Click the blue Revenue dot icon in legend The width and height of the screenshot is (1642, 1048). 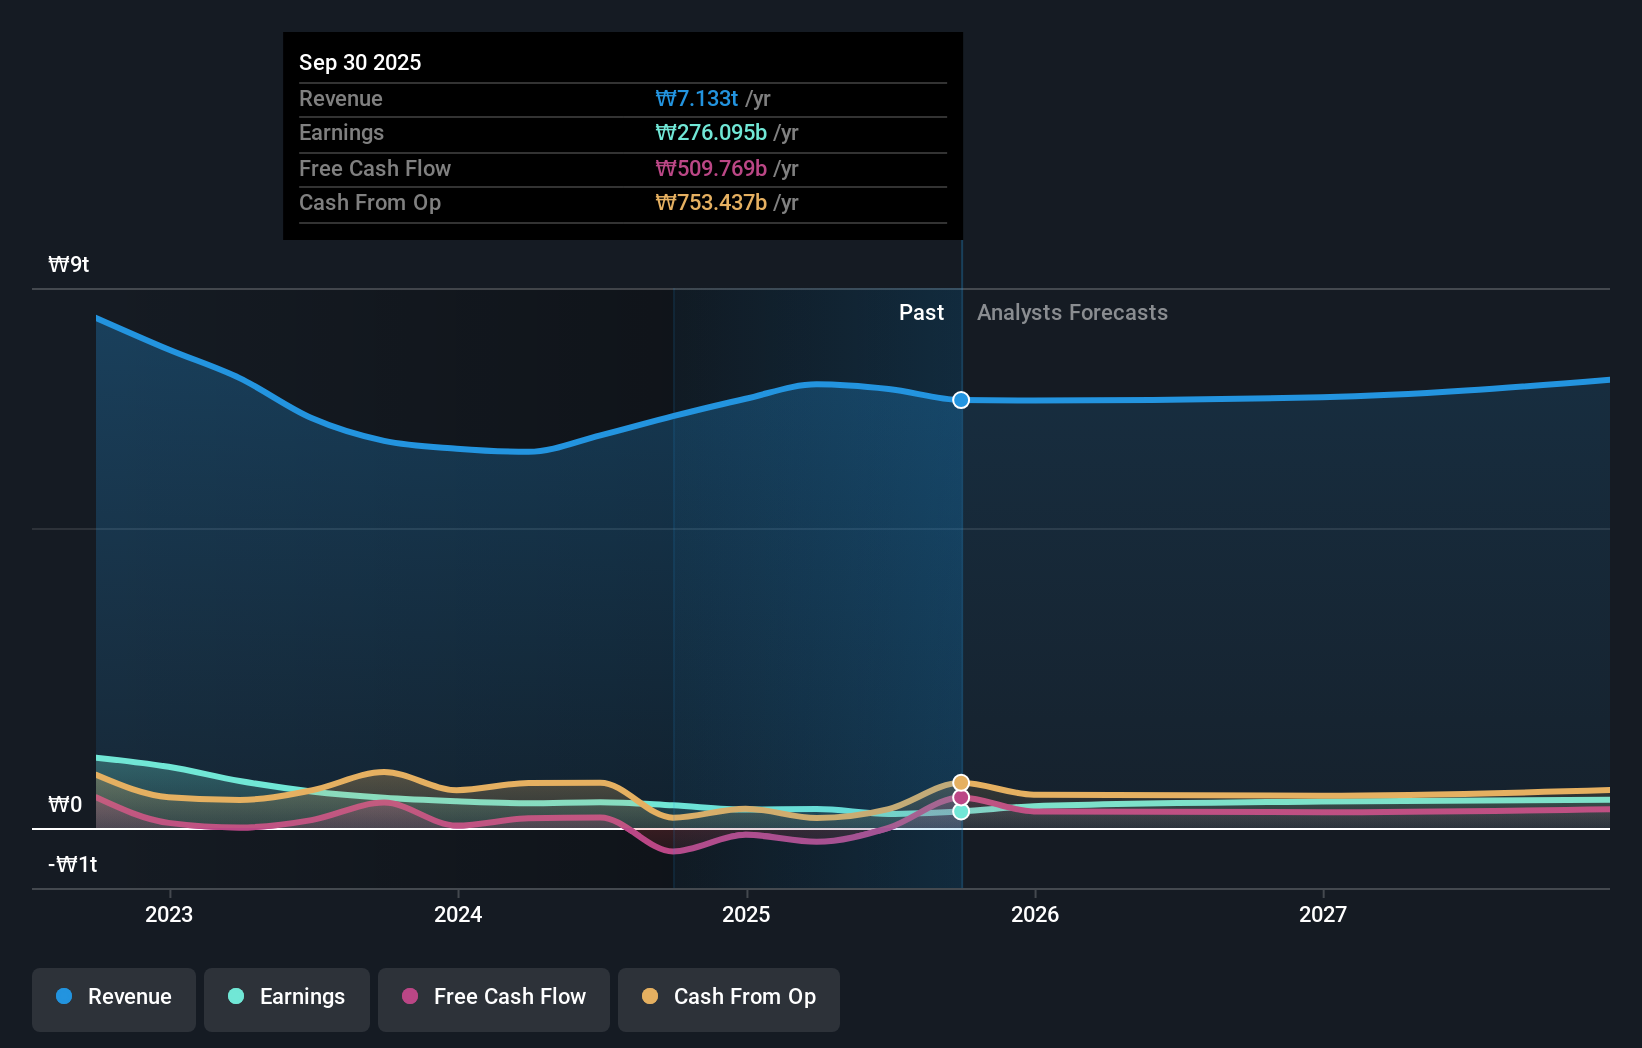64,996
